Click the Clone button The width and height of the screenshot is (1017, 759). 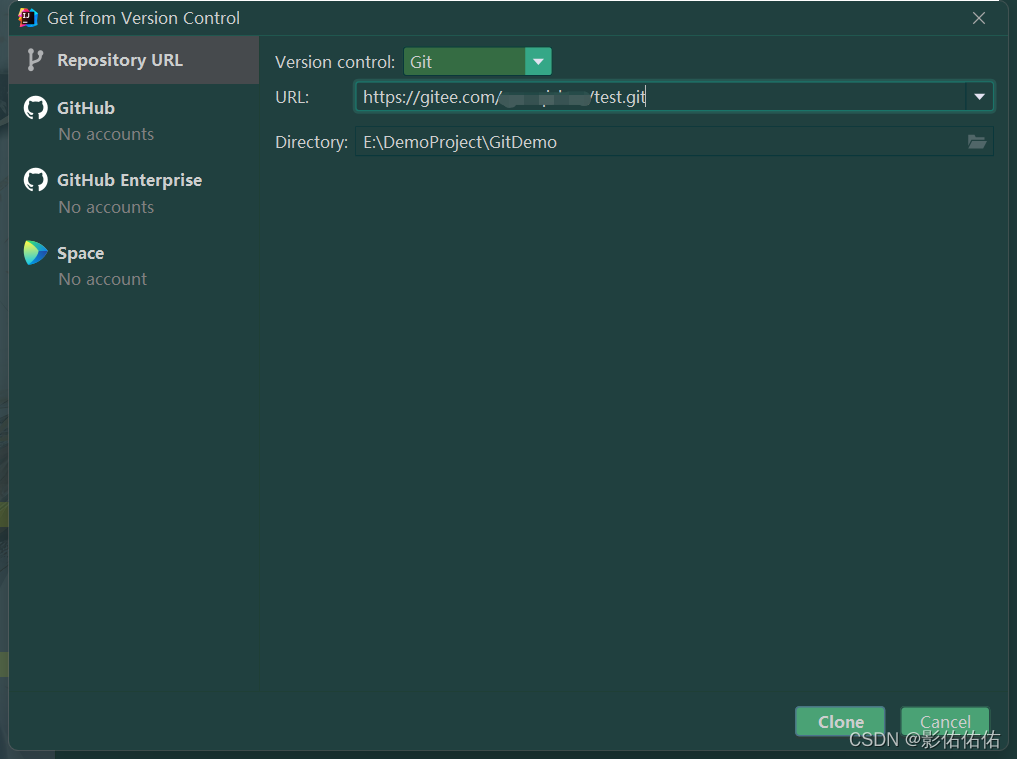pyautogui.click(x=840, y=721)
